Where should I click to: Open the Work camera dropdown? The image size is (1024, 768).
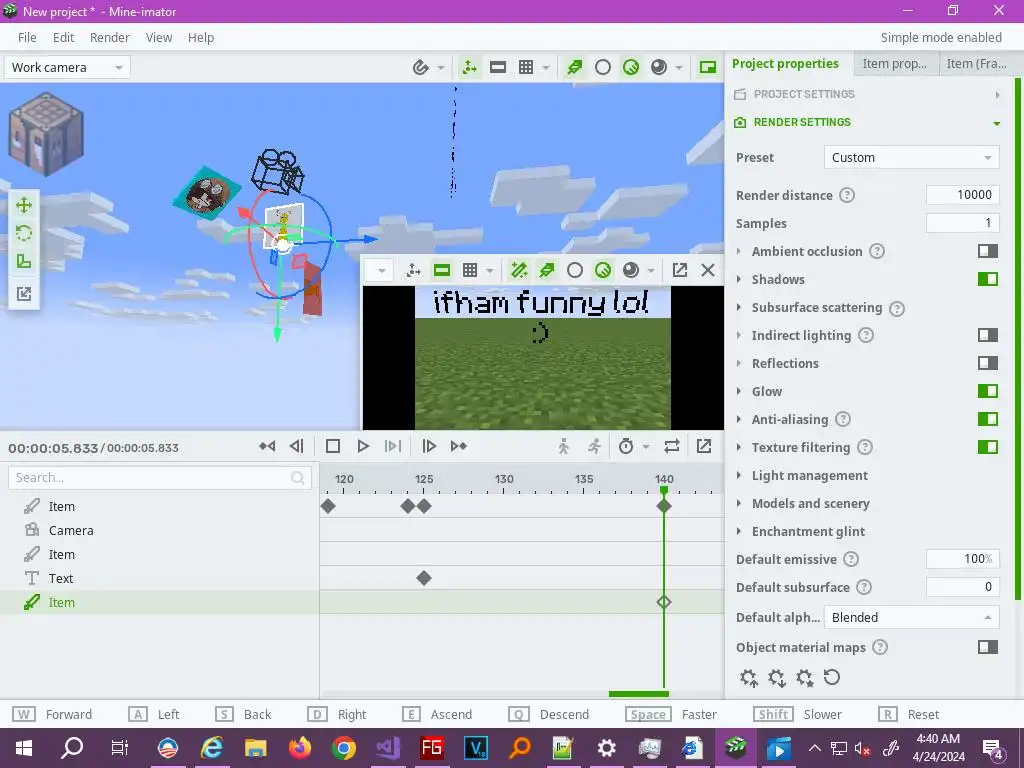click(x=67, y=67)
